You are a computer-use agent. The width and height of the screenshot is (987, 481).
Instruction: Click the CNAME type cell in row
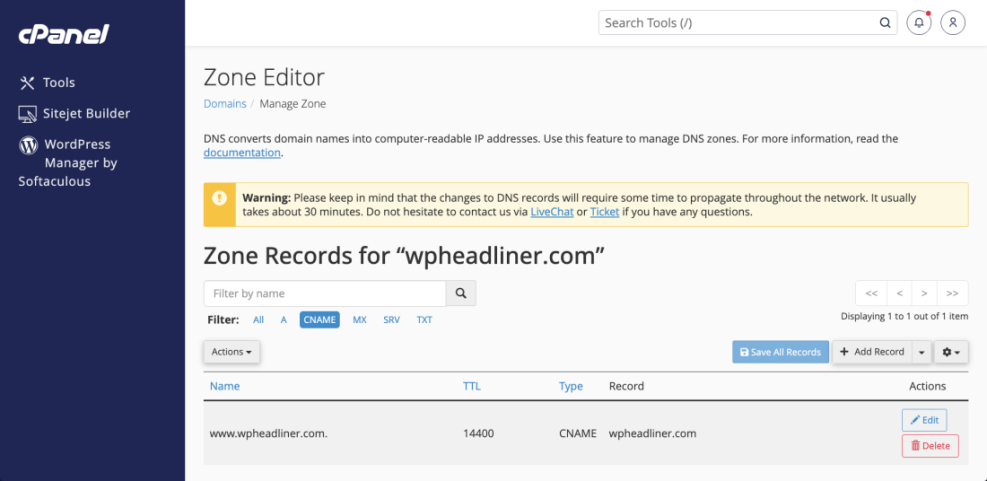[x=577, y=433]
